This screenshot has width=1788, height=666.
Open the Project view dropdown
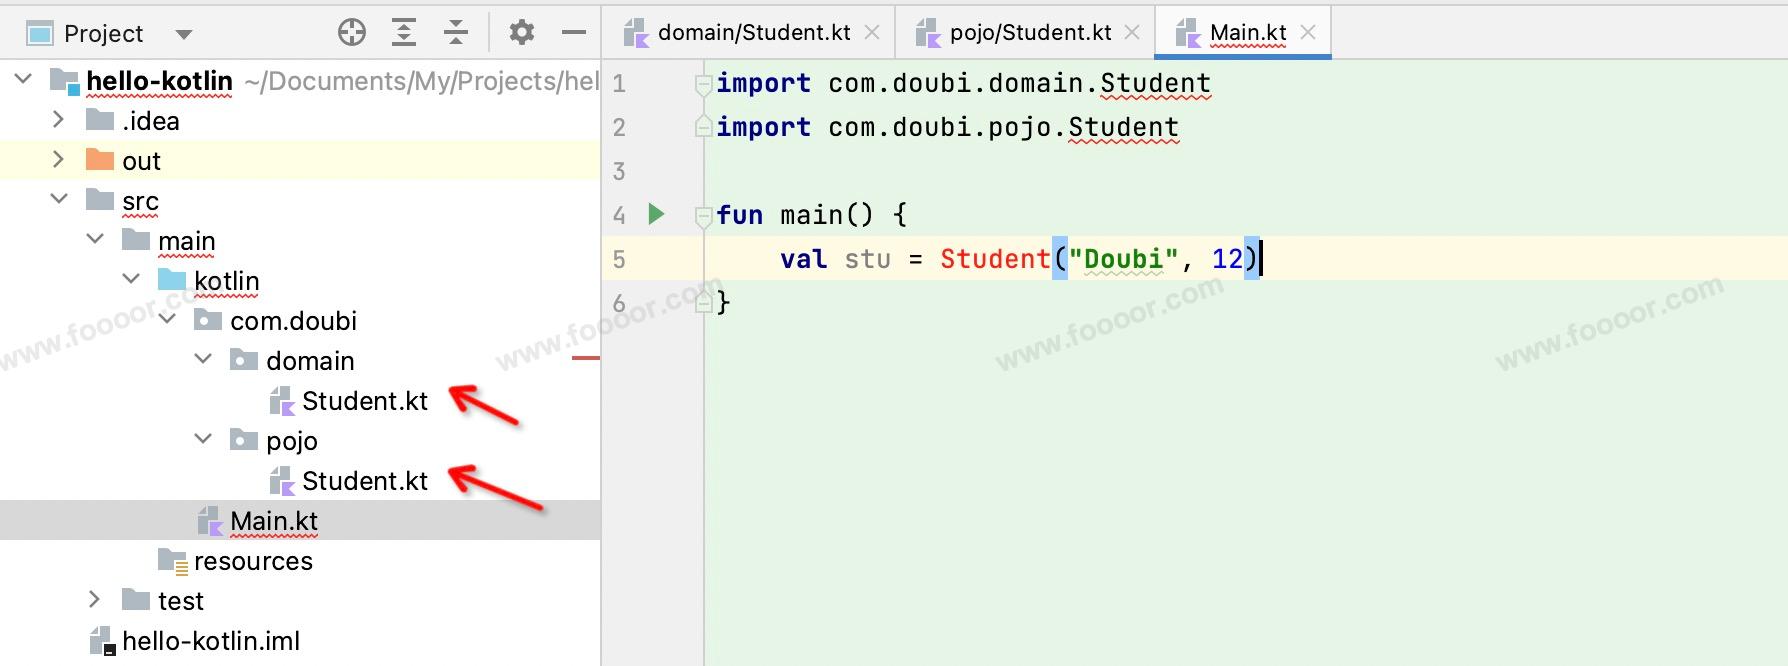(x=183, y=34)
